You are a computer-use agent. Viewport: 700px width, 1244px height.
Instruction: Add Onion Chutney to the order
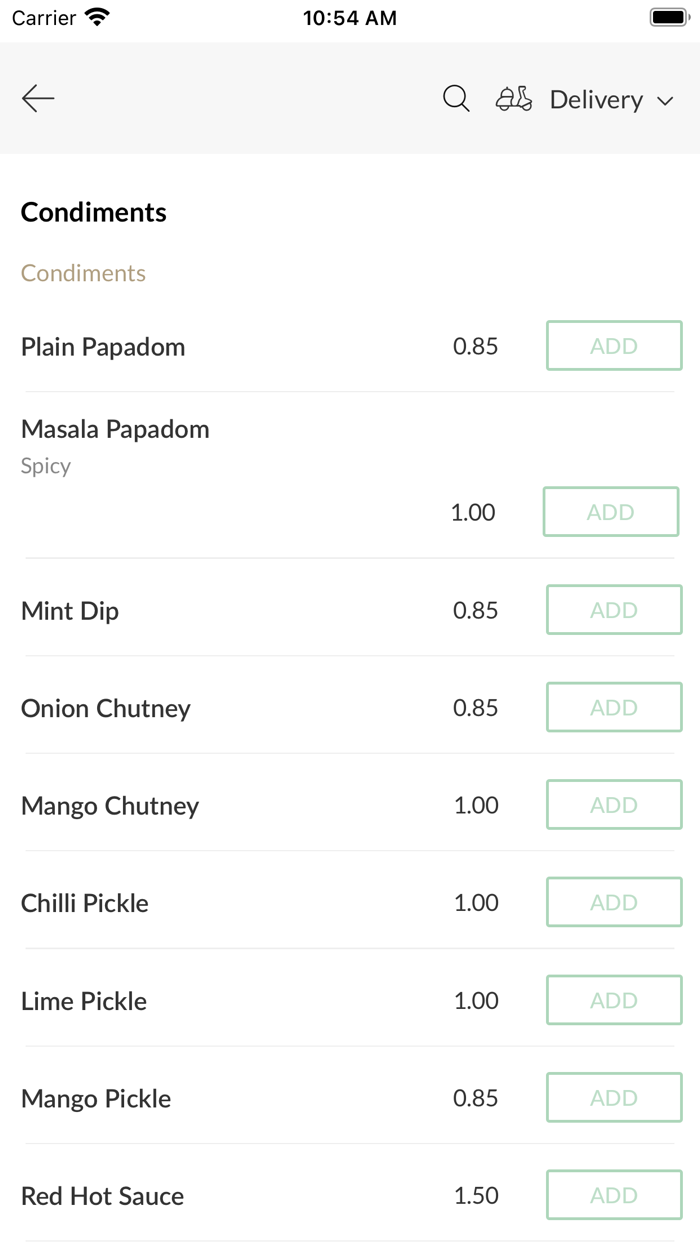[x=613, y=707]
